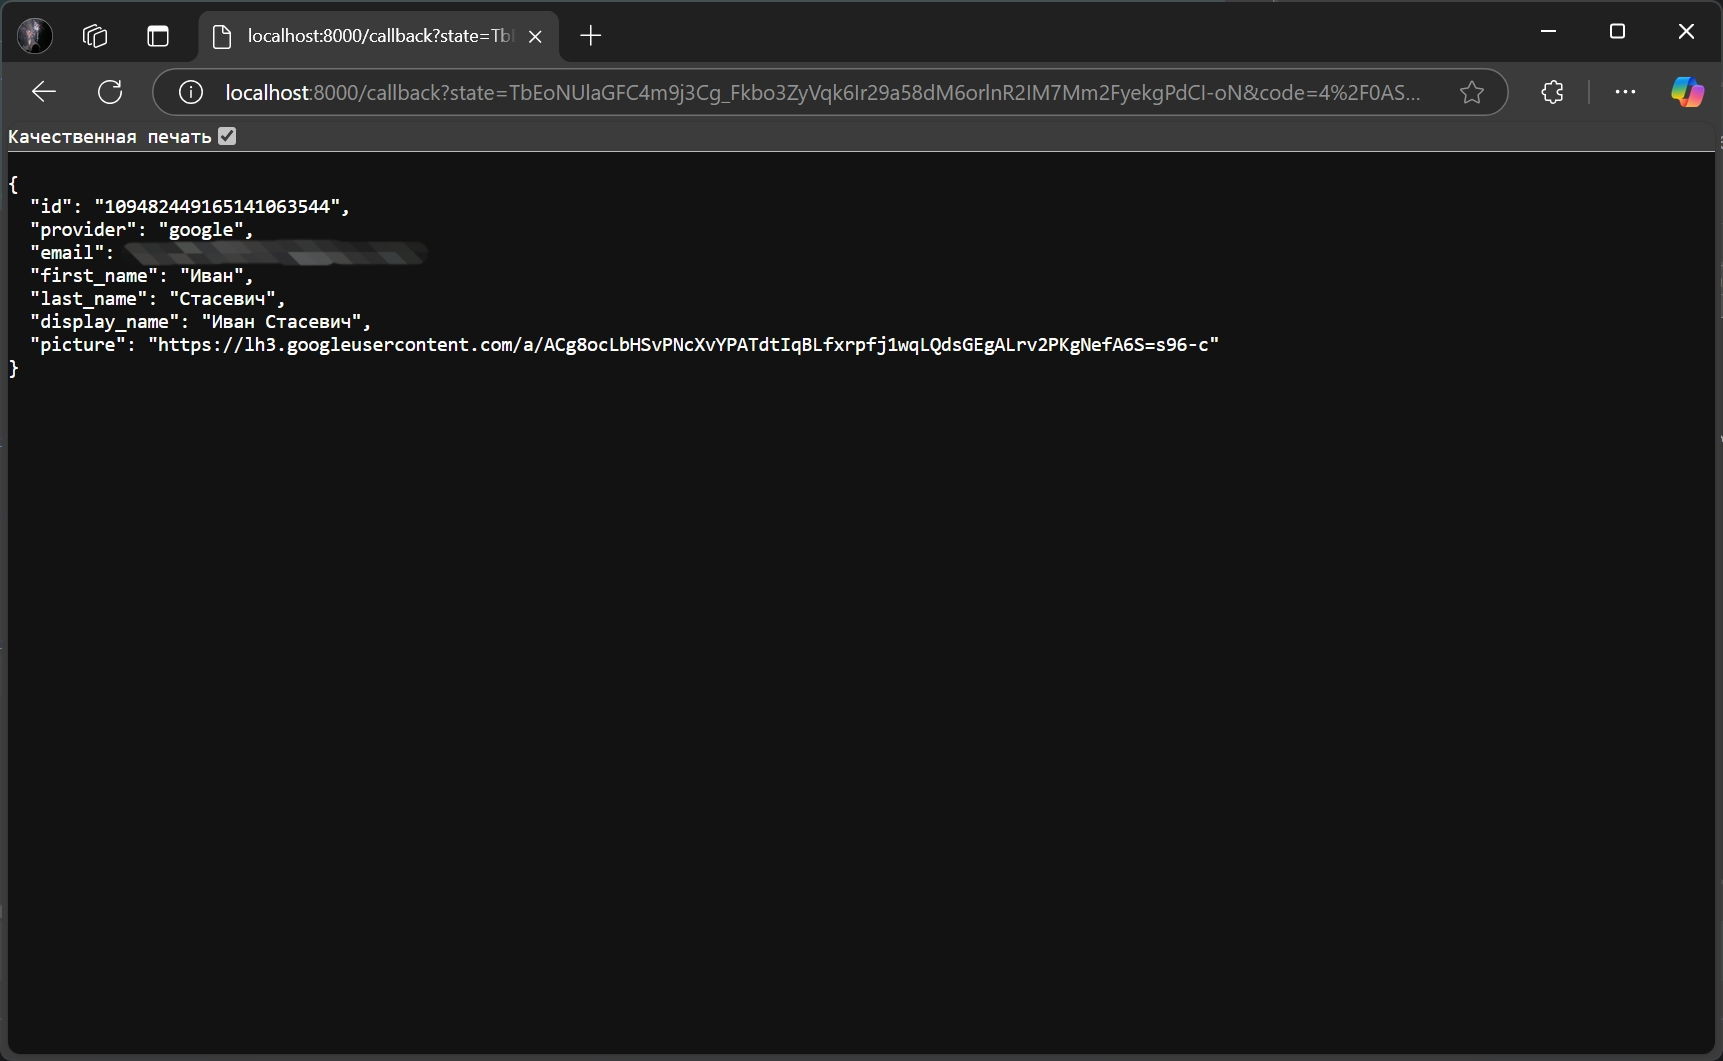Click the document favicon on the active tab
The height and width of the screenshot is (1061, 1723).
pyautogui.click(x=221, y=36)
